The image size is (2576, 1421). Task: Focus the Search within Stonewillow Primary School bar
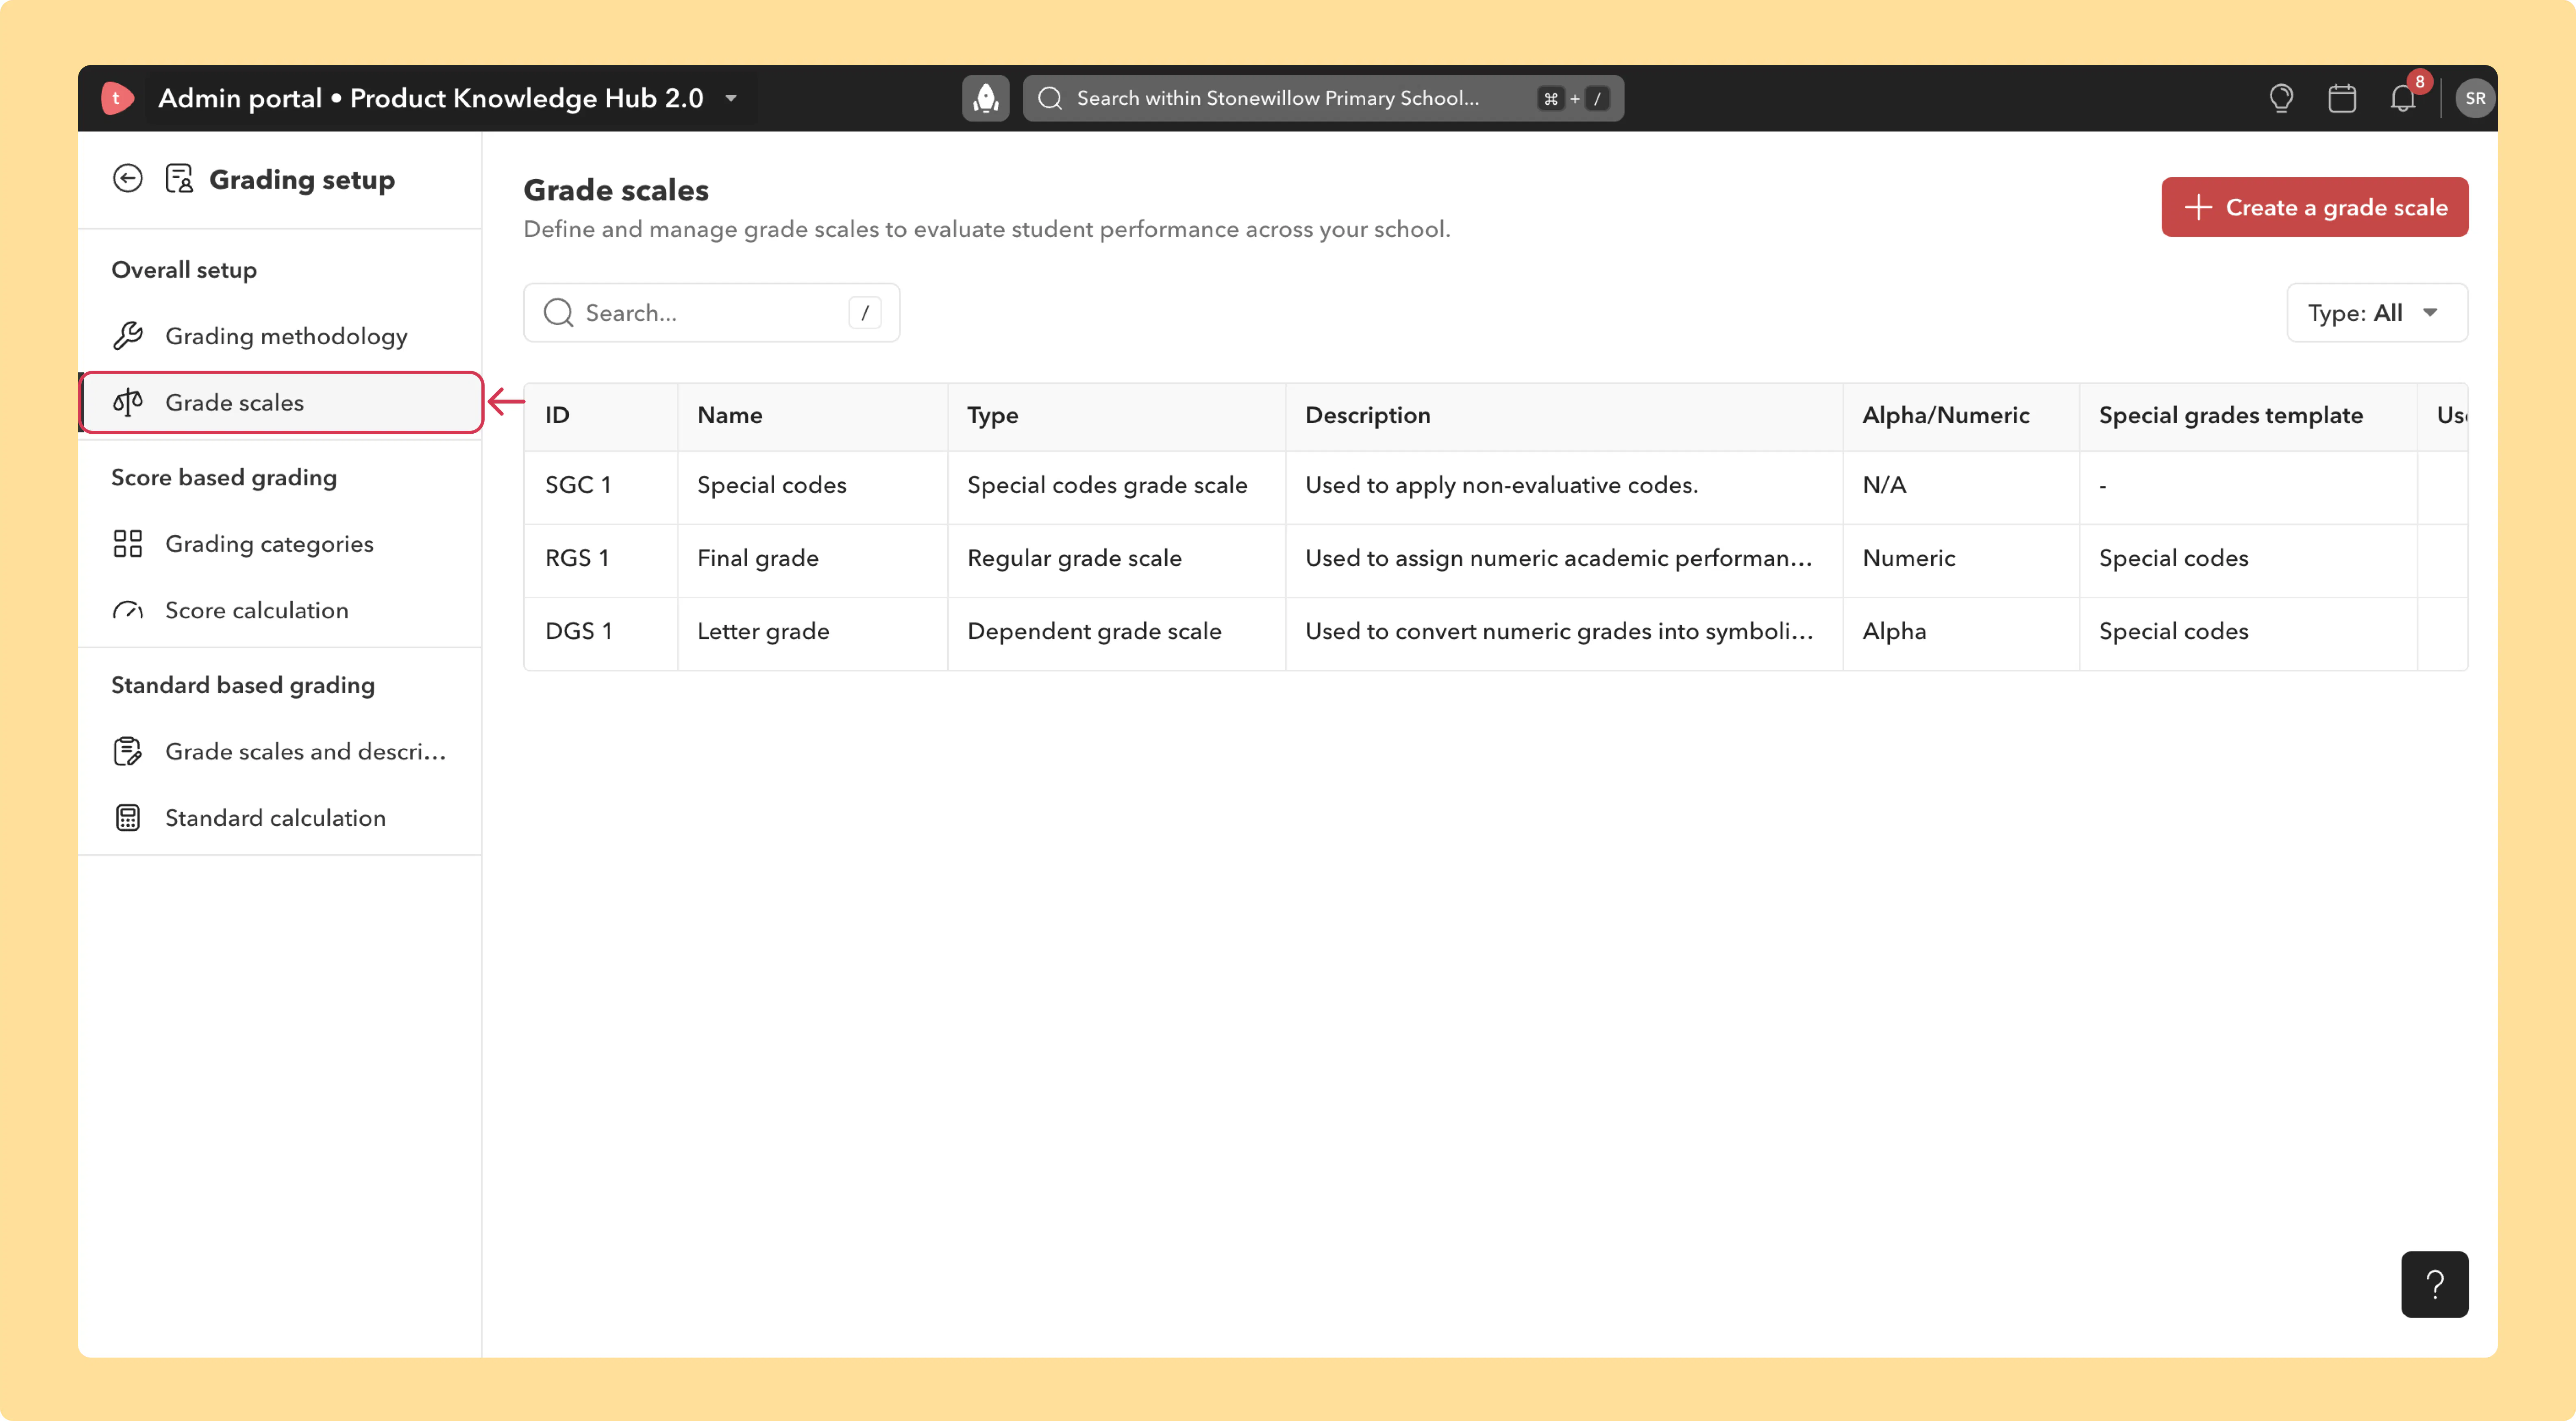coord(1322,98)
